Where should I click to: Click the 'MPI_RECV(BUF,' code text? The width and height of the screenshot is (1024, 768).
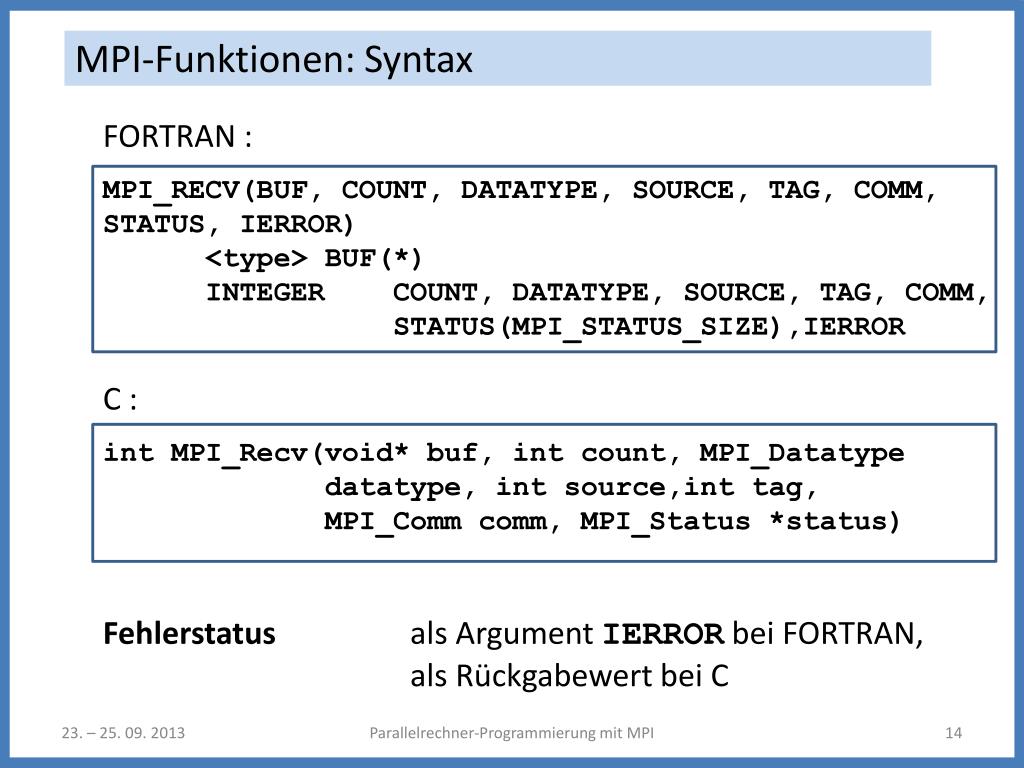(212, 191)
